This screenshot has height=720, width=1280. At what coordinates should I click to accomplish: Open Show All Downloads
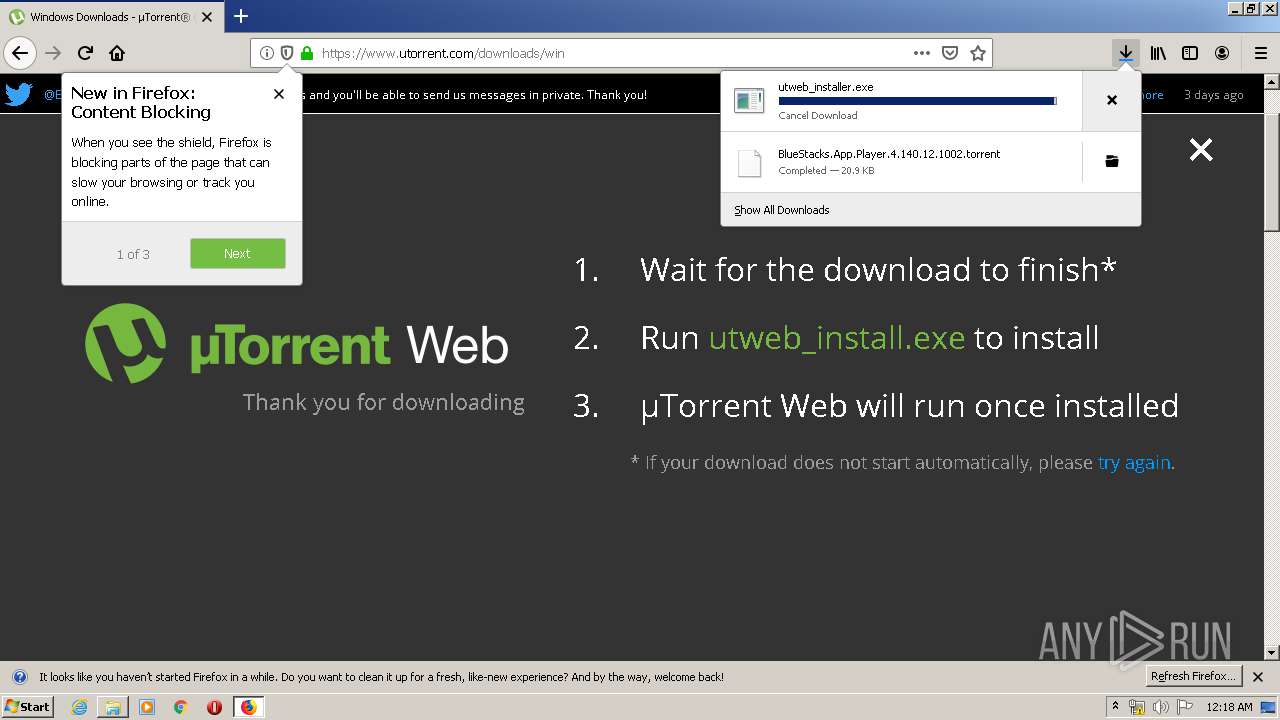tap(782, 210)
